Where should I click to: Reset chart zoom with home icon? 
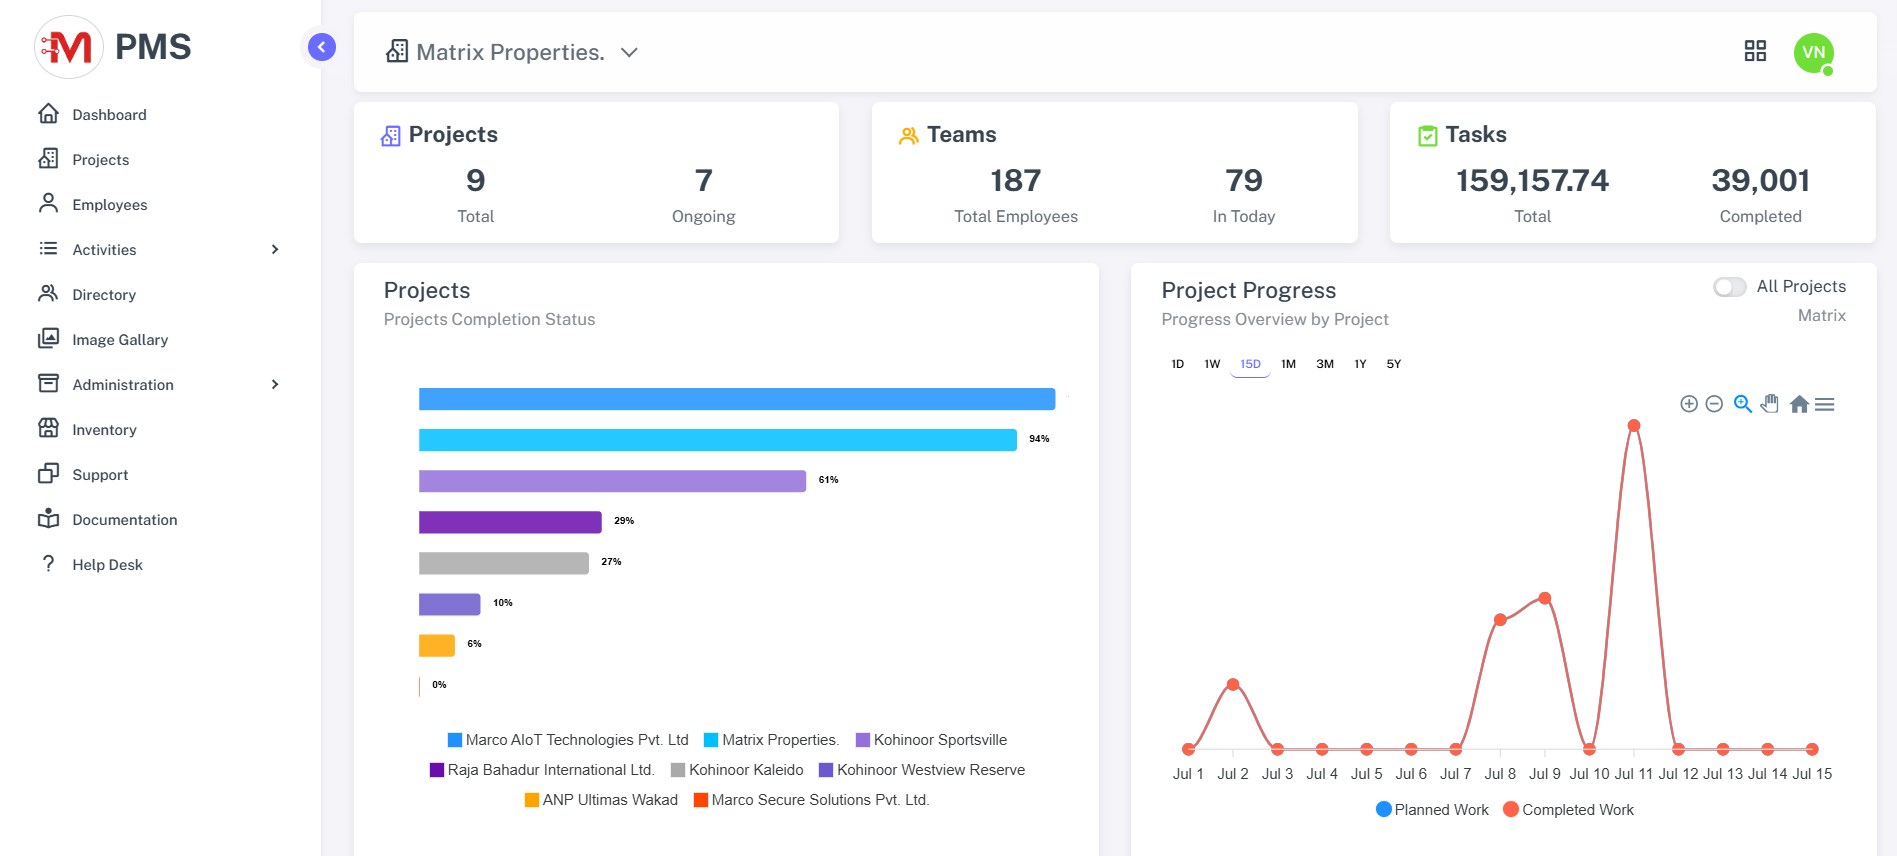tap(1799, 404)
